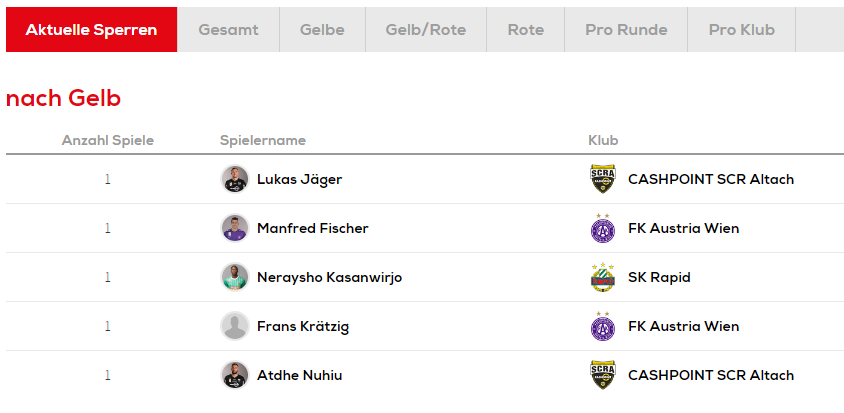Switch to the Rote tab

click(525, 30)
